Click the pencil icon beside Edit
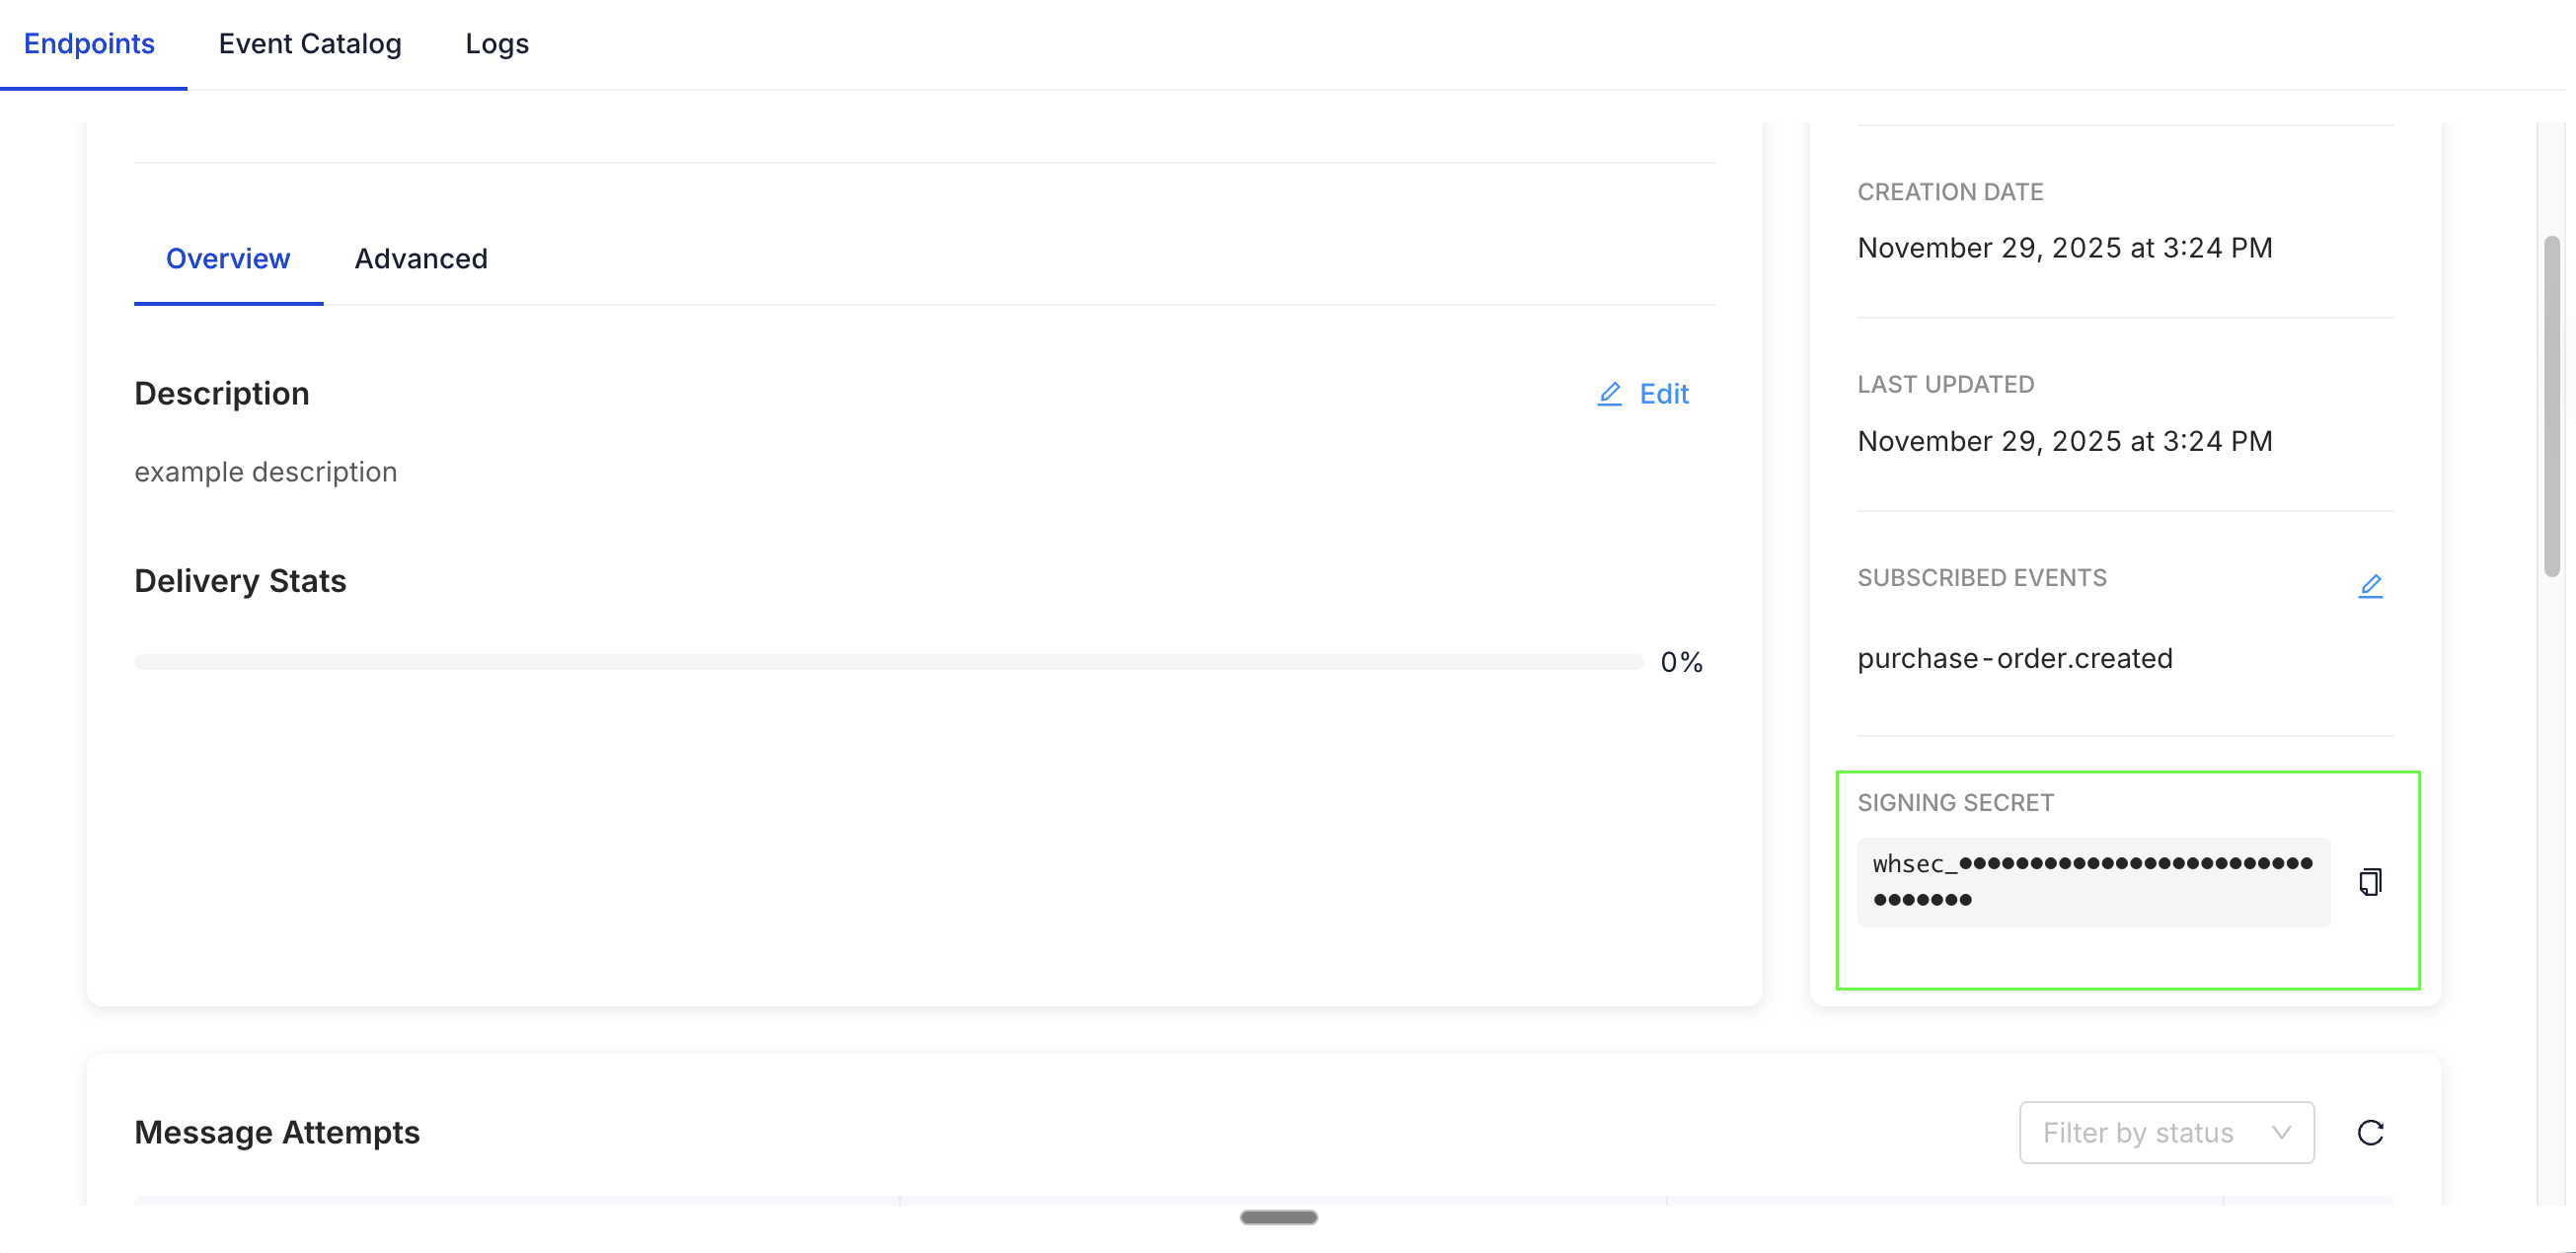 (1609, 394)
